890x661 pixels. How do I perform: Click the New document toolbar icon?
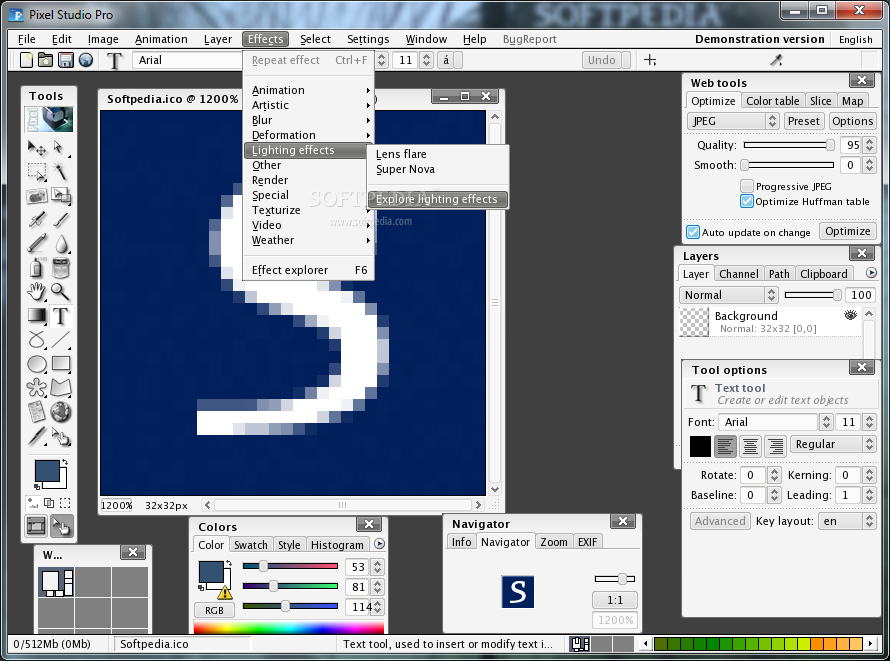(26, 60)
